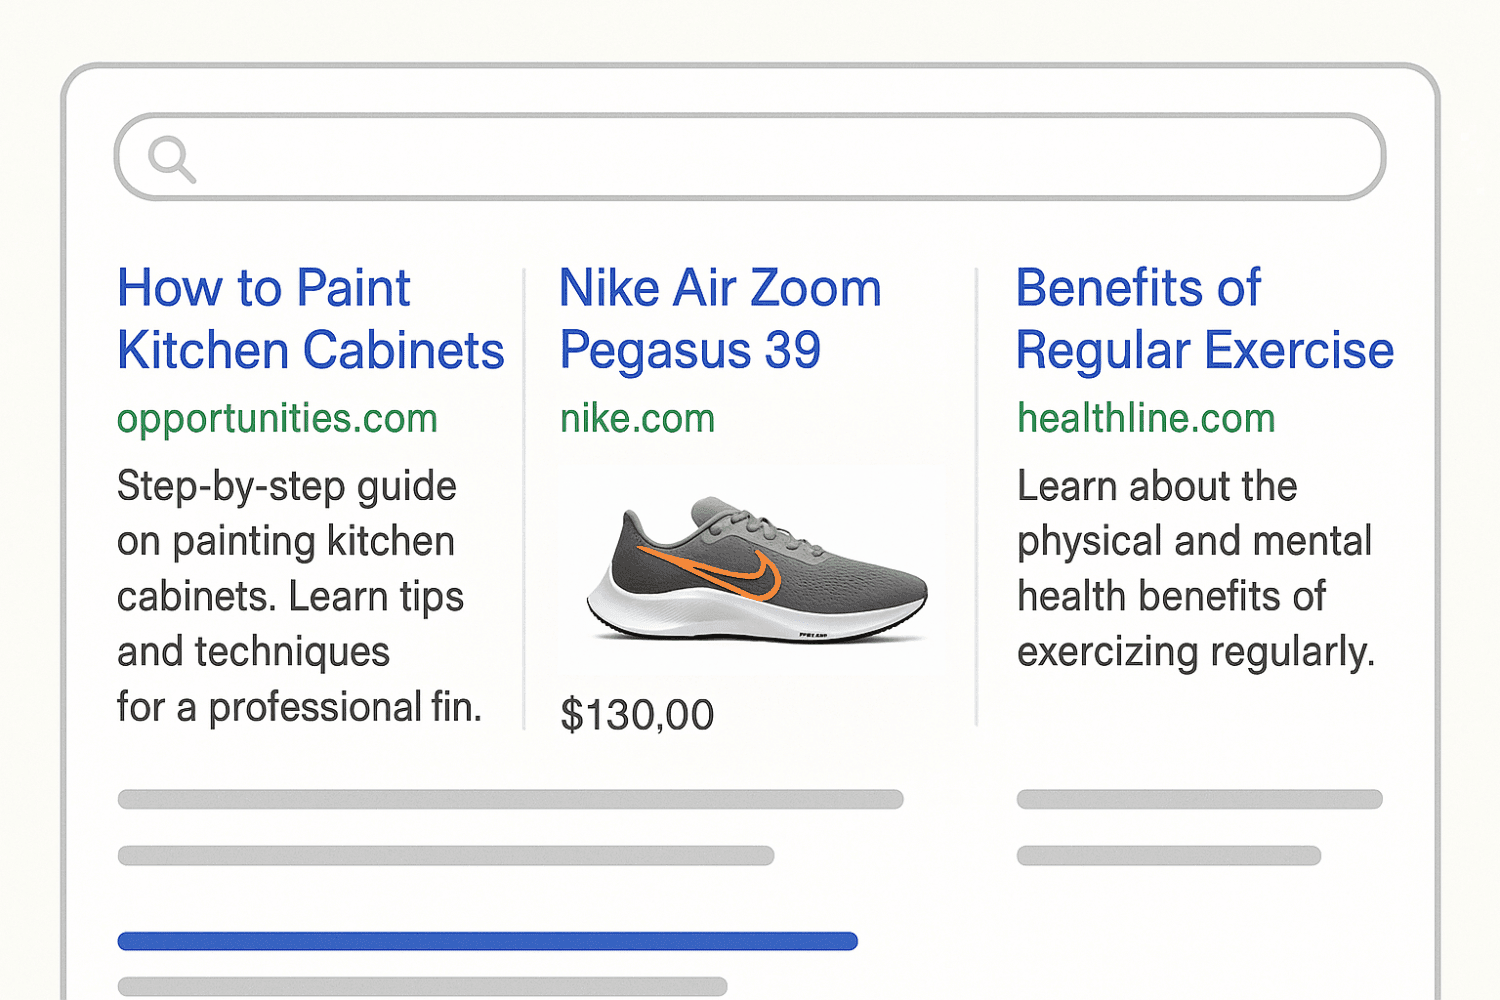The image size is (1500, 1000).
Task: Visit the healthline.com URL
Action: click(x=1146, y=418)
